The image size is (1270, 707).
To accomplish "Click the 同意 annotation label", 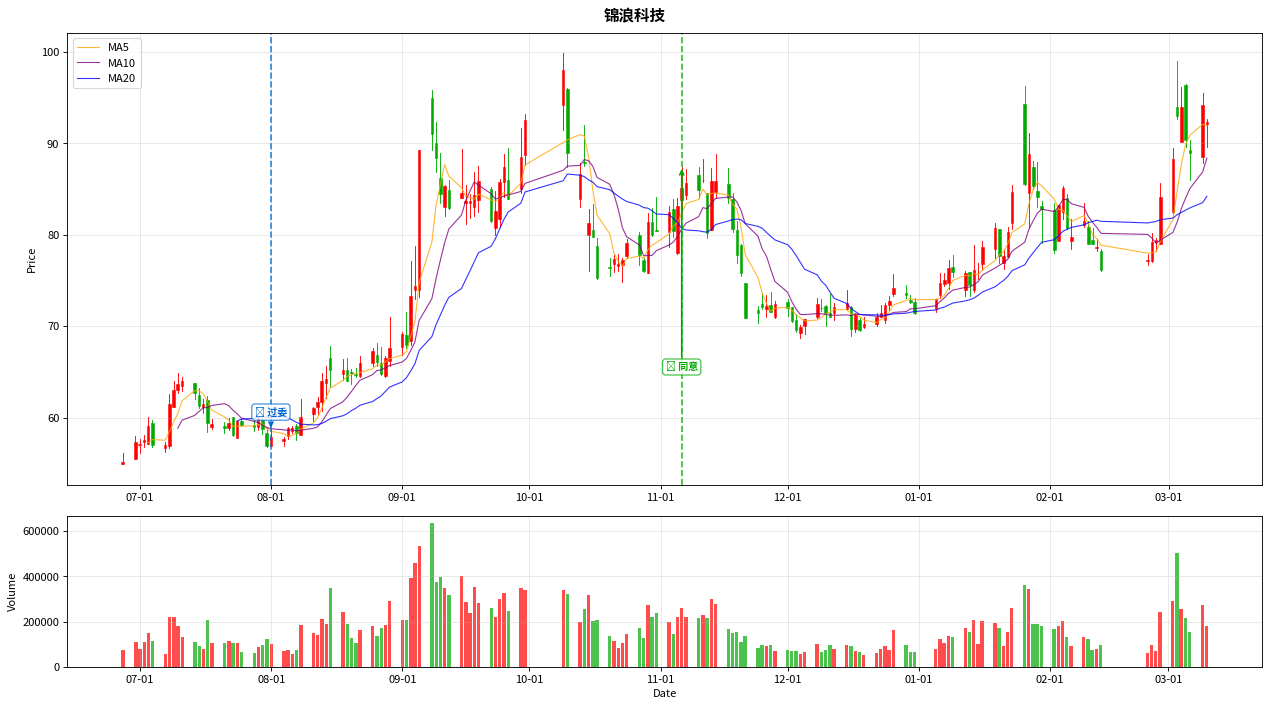I will 682,367.
